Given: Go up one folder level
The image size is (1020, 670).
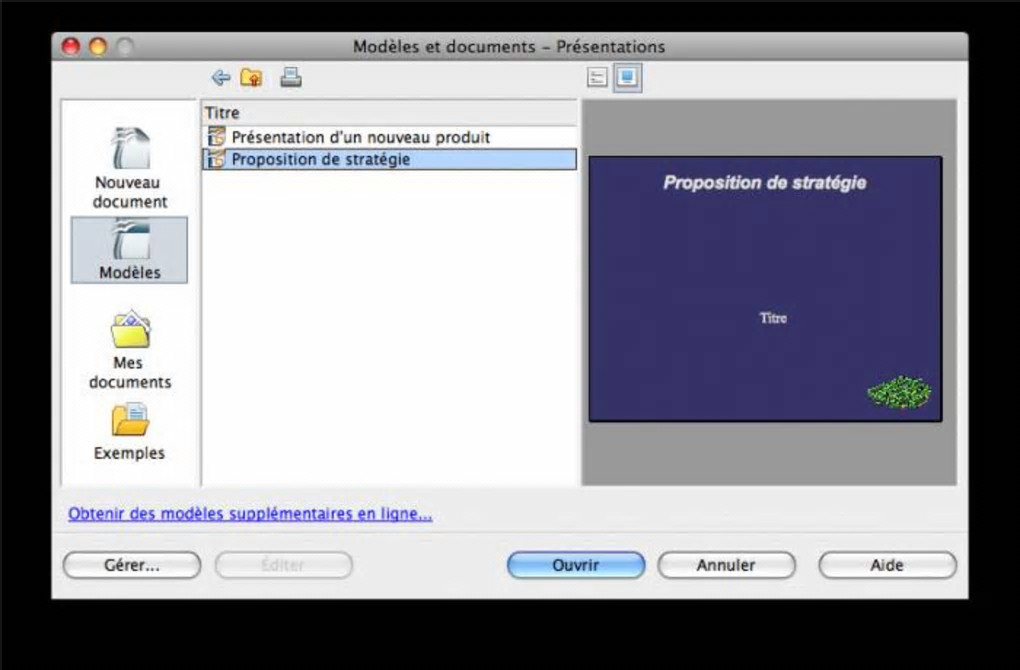Looking at the screenshot, I should (x=251, y=78).
